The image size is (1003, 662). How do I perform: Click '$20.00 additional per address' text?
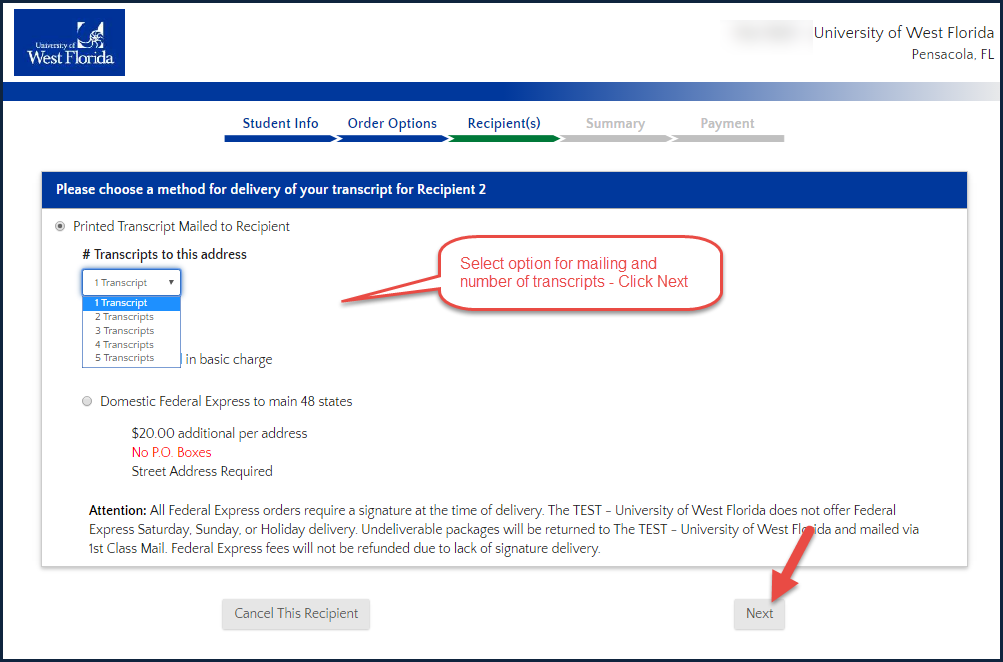point(219,434)
